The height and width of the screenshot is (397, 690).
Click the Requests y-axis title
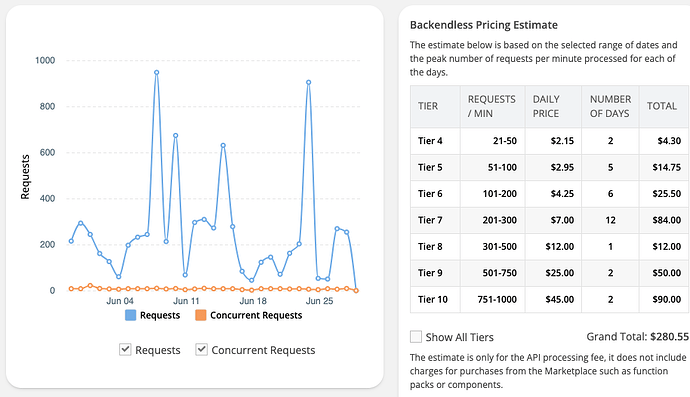pyautogui.click(x=25, y=177)
